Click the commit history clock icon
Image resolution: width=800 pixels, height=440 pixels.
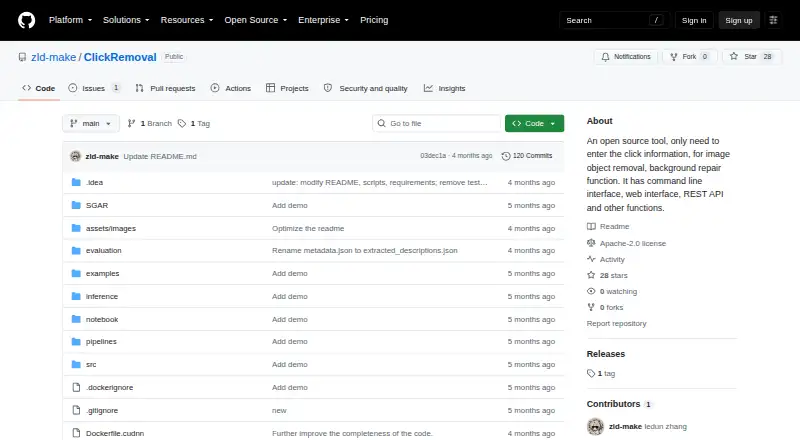pyautogui.click(x=506, y=156)
